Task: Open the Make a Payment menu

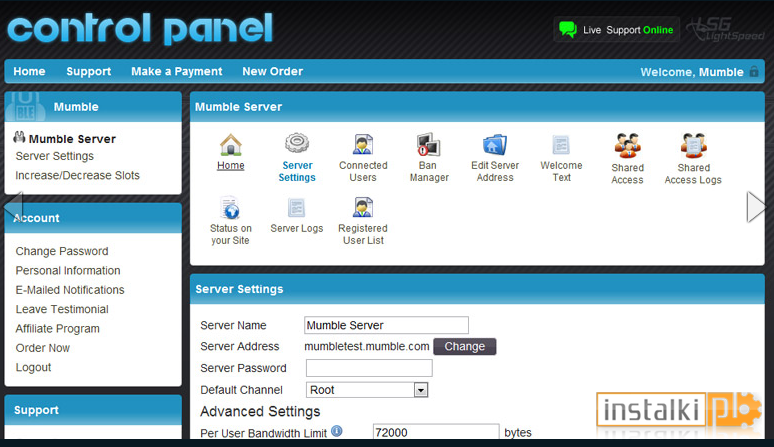Action: click(x=177, y=72)
